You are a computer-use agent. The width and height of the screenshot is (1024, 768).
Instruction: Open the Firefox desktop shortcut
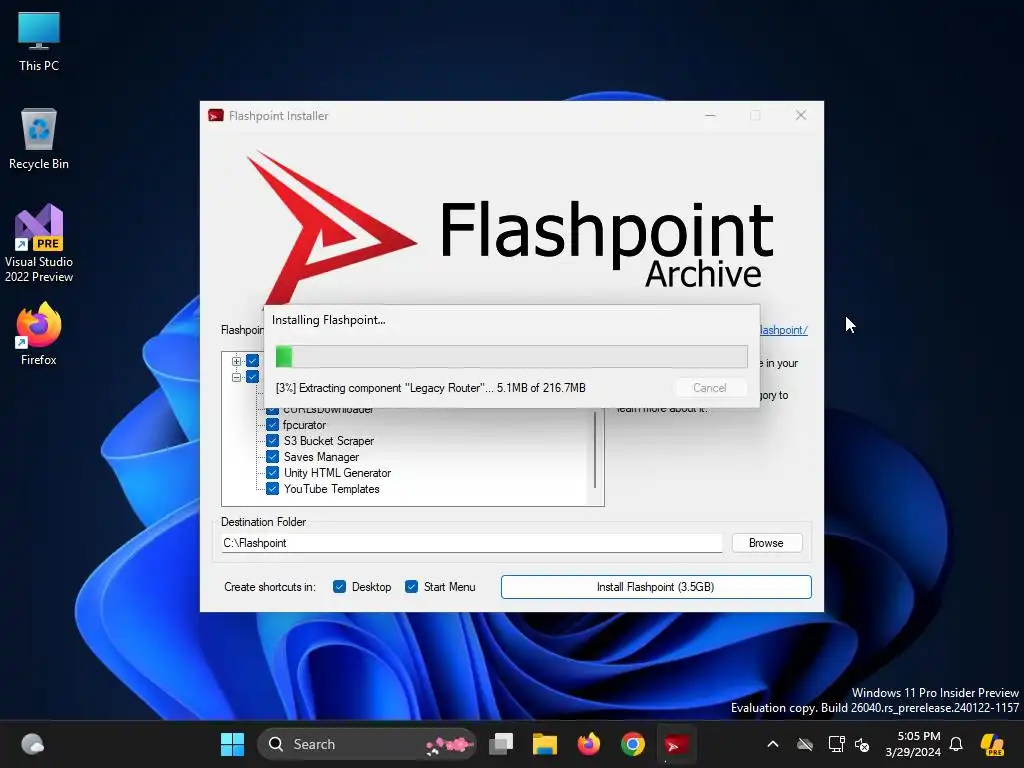(39, 334)
